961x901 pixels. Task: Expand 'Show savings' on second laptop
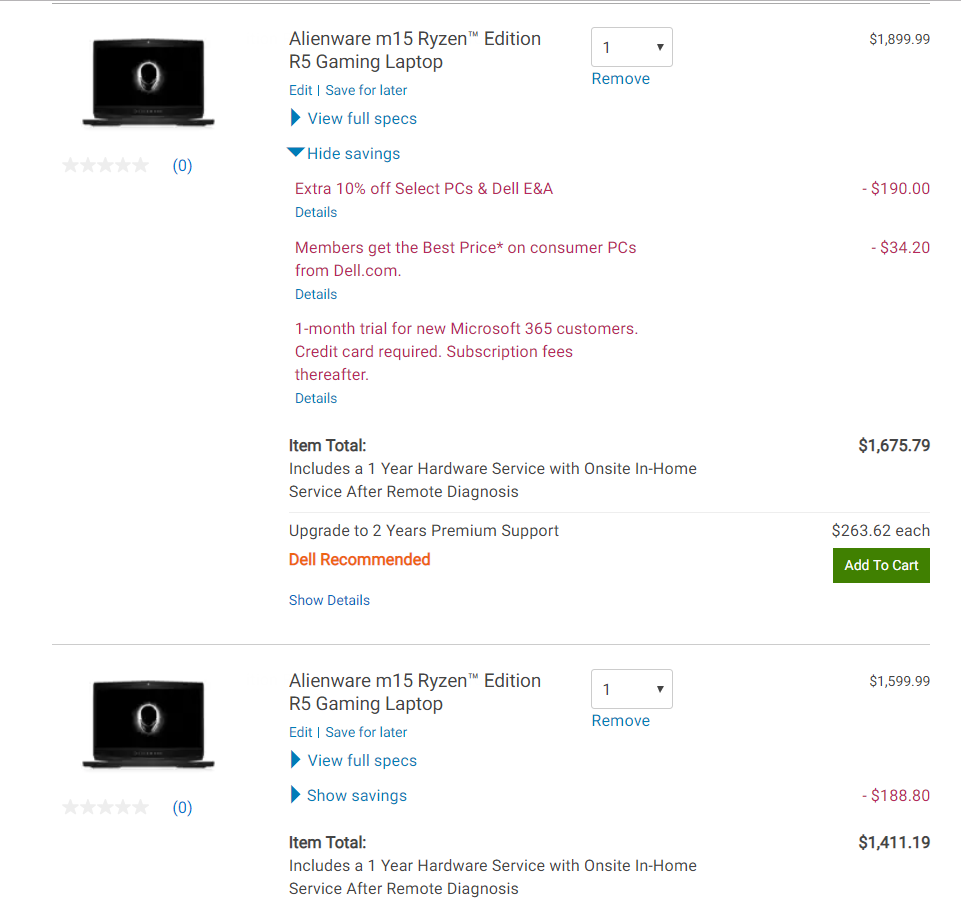pos(357,795)
